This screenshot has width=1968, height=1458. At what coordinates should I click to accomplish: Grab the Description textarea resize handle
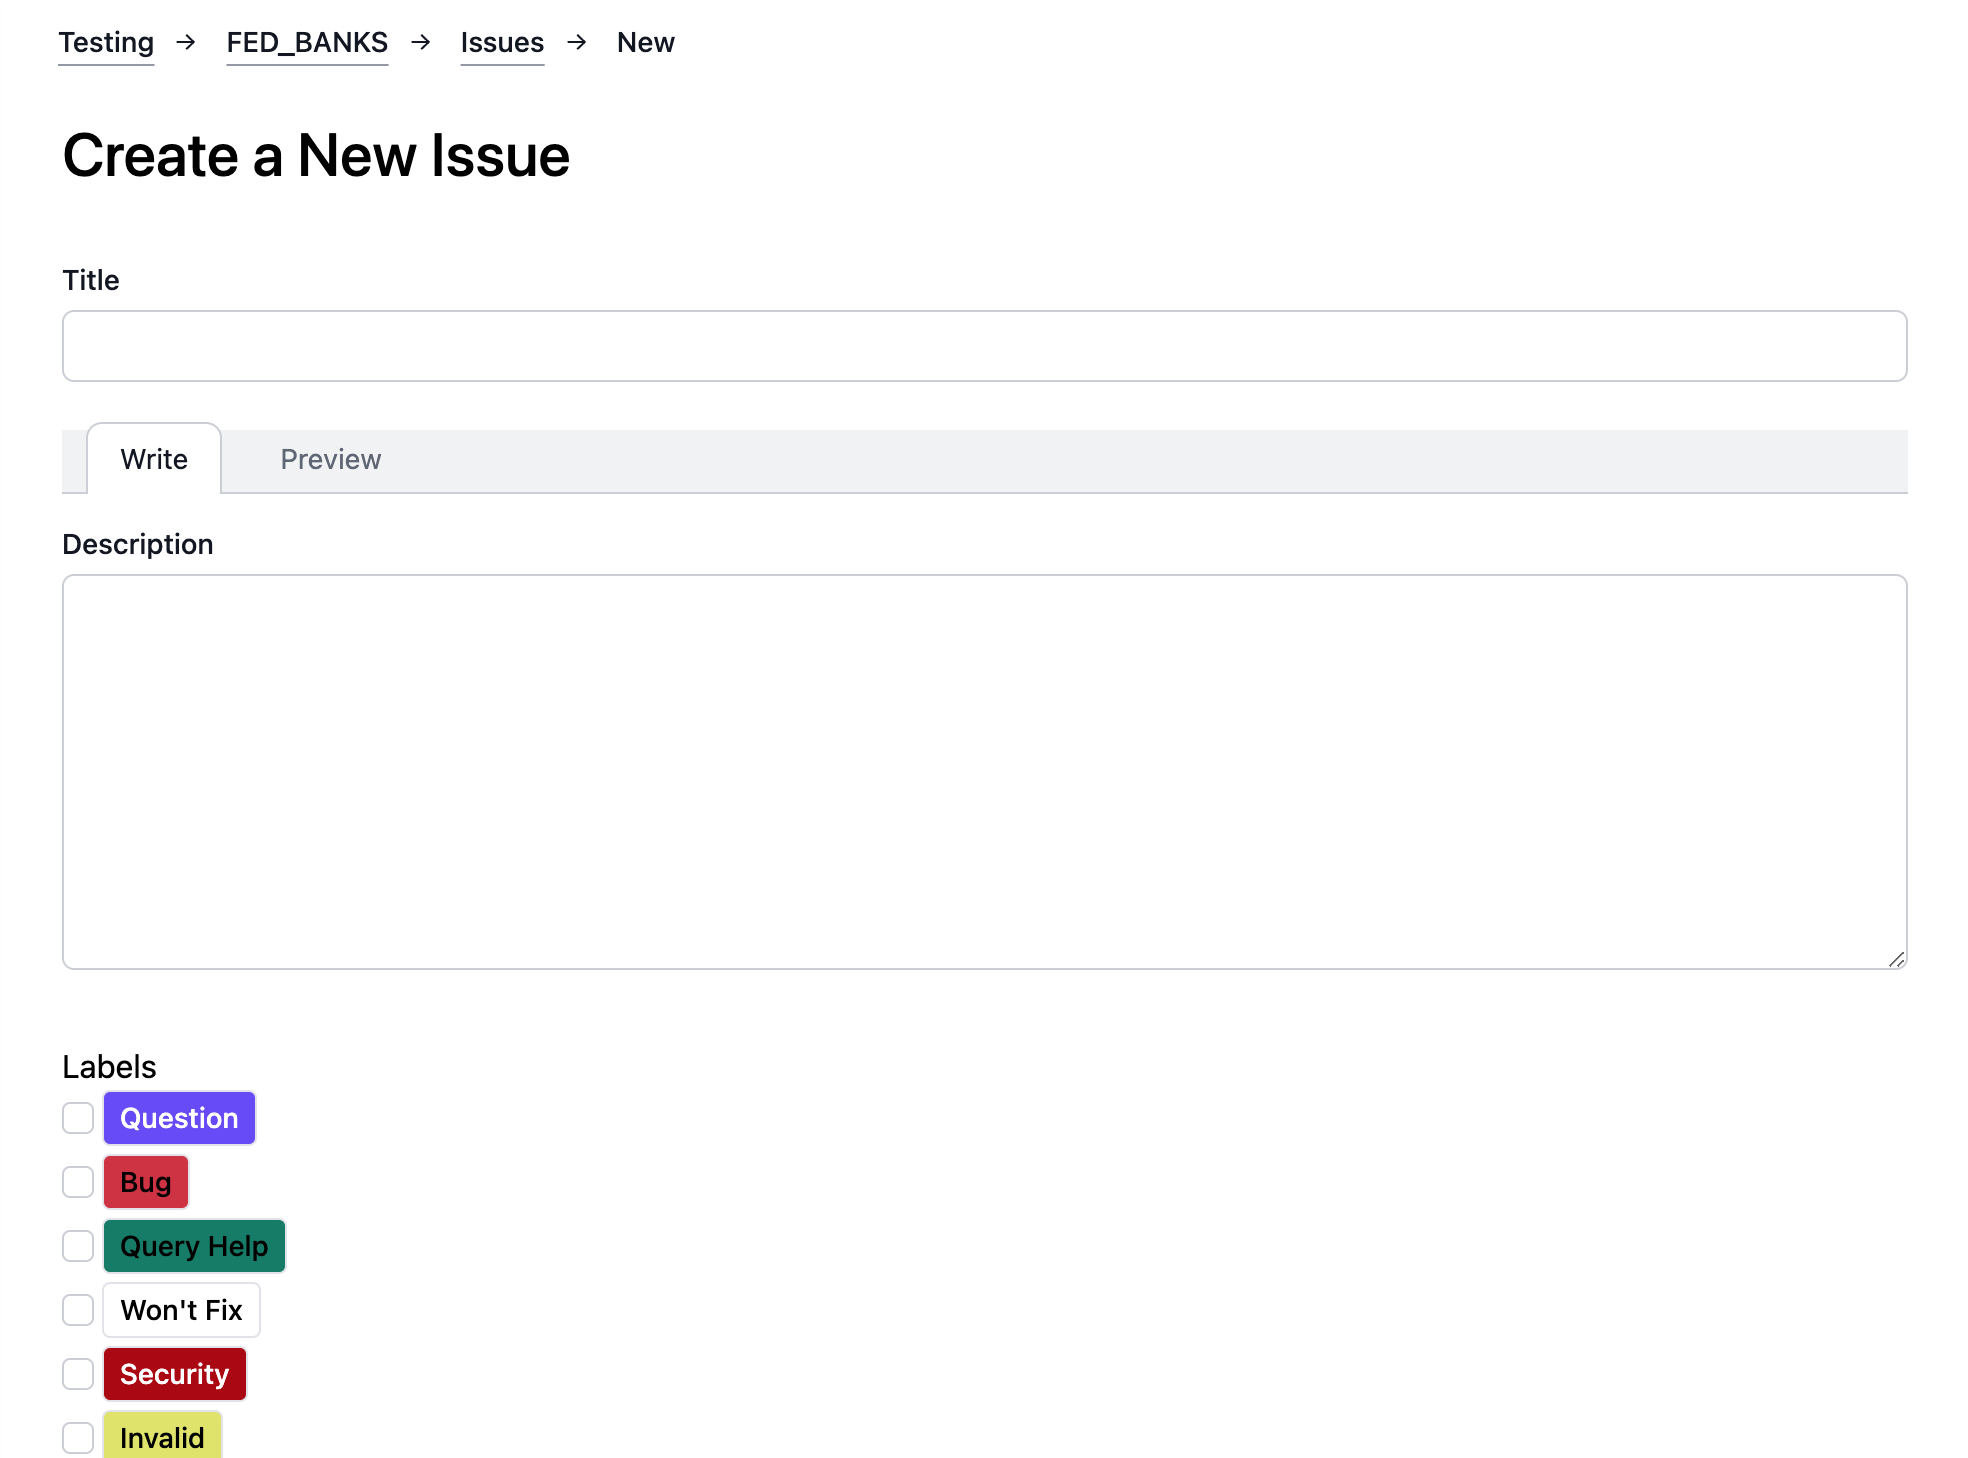[x=1896, y=959]
